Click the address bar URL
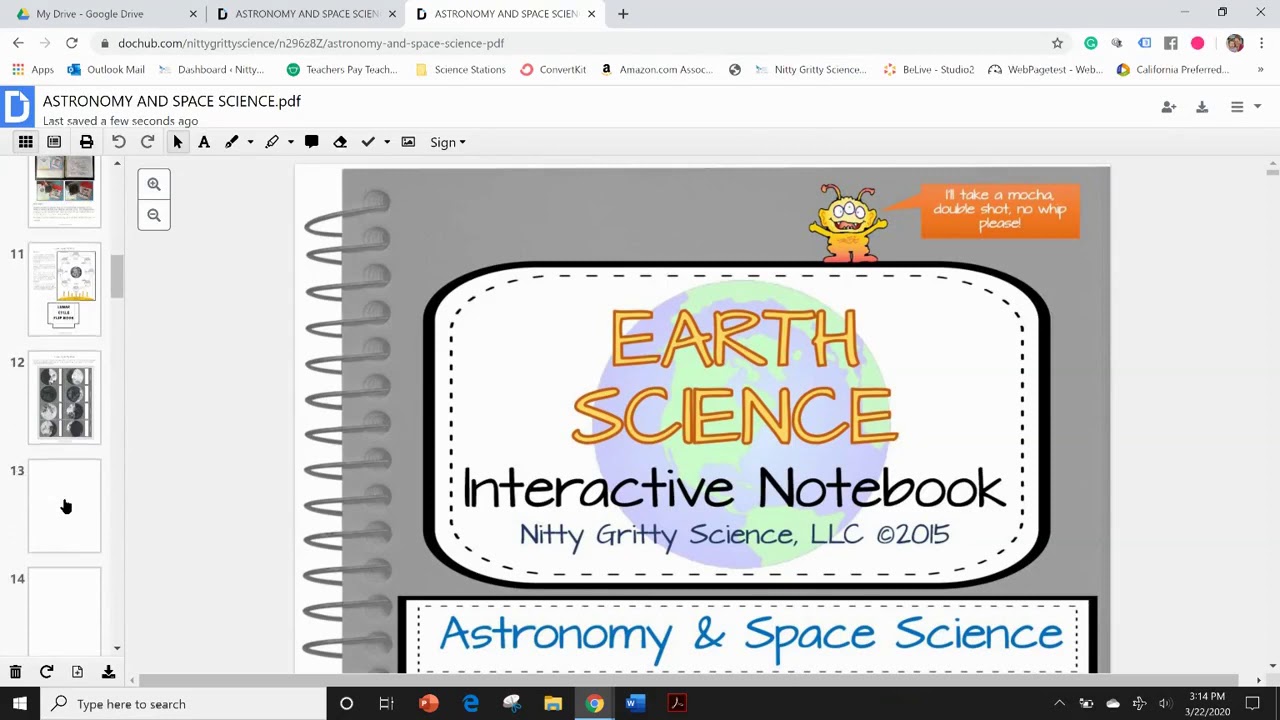The width and height of the screenshot is (1280, 720). [x=311, y=43]
